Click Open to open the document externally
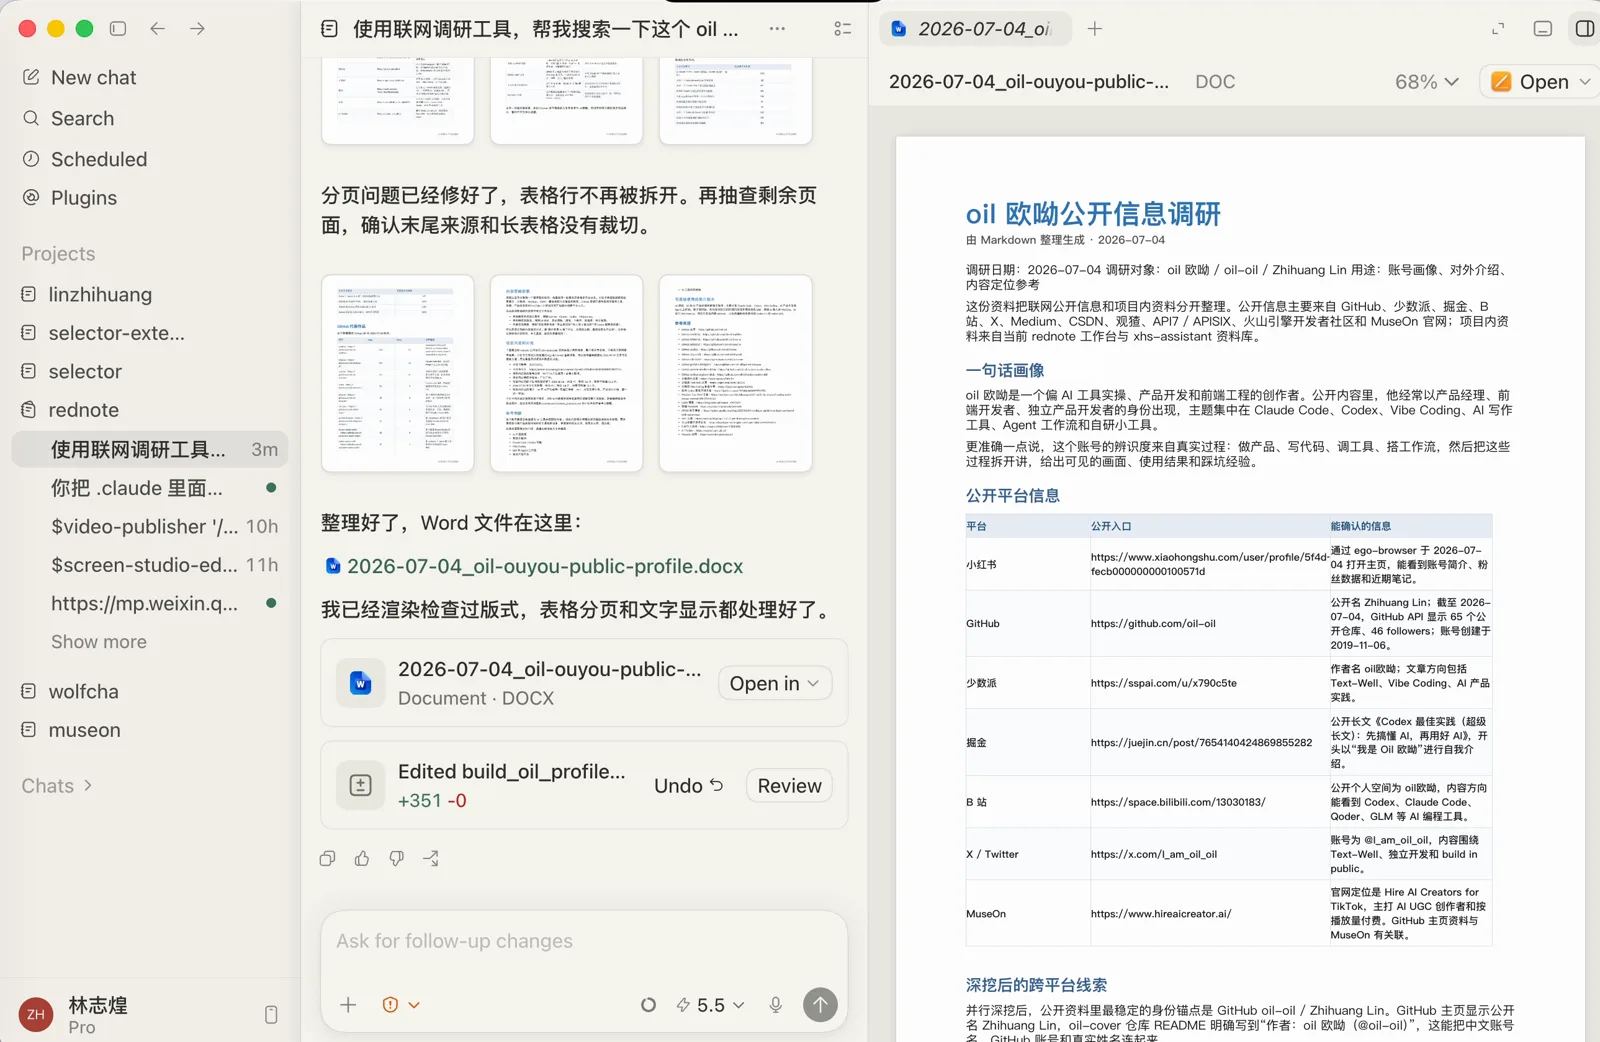 [x=1530, y=82]
